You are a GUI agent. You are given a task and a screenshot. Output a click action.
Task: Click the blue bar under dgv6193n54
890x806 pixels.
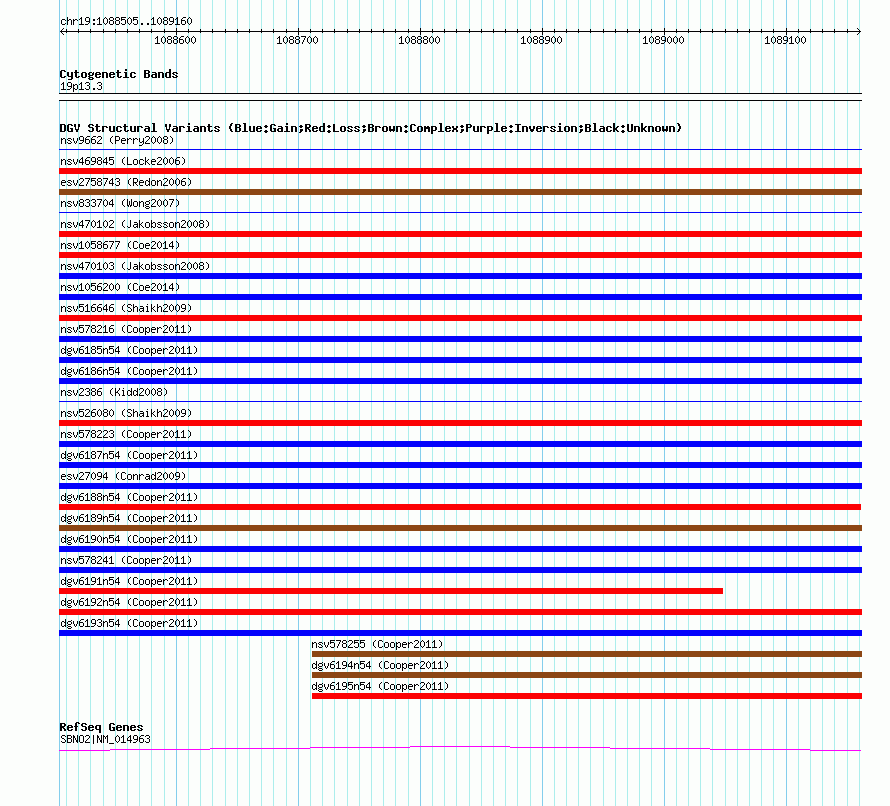pyautogui.click(x=460, y=633)
